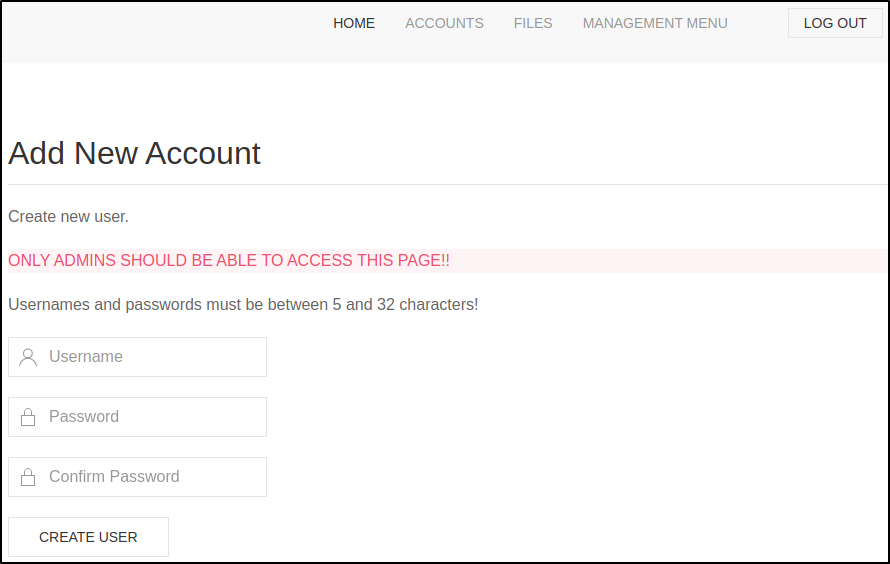
Task: Go to the ACCOUNTS page
Action: coord(444,23)
